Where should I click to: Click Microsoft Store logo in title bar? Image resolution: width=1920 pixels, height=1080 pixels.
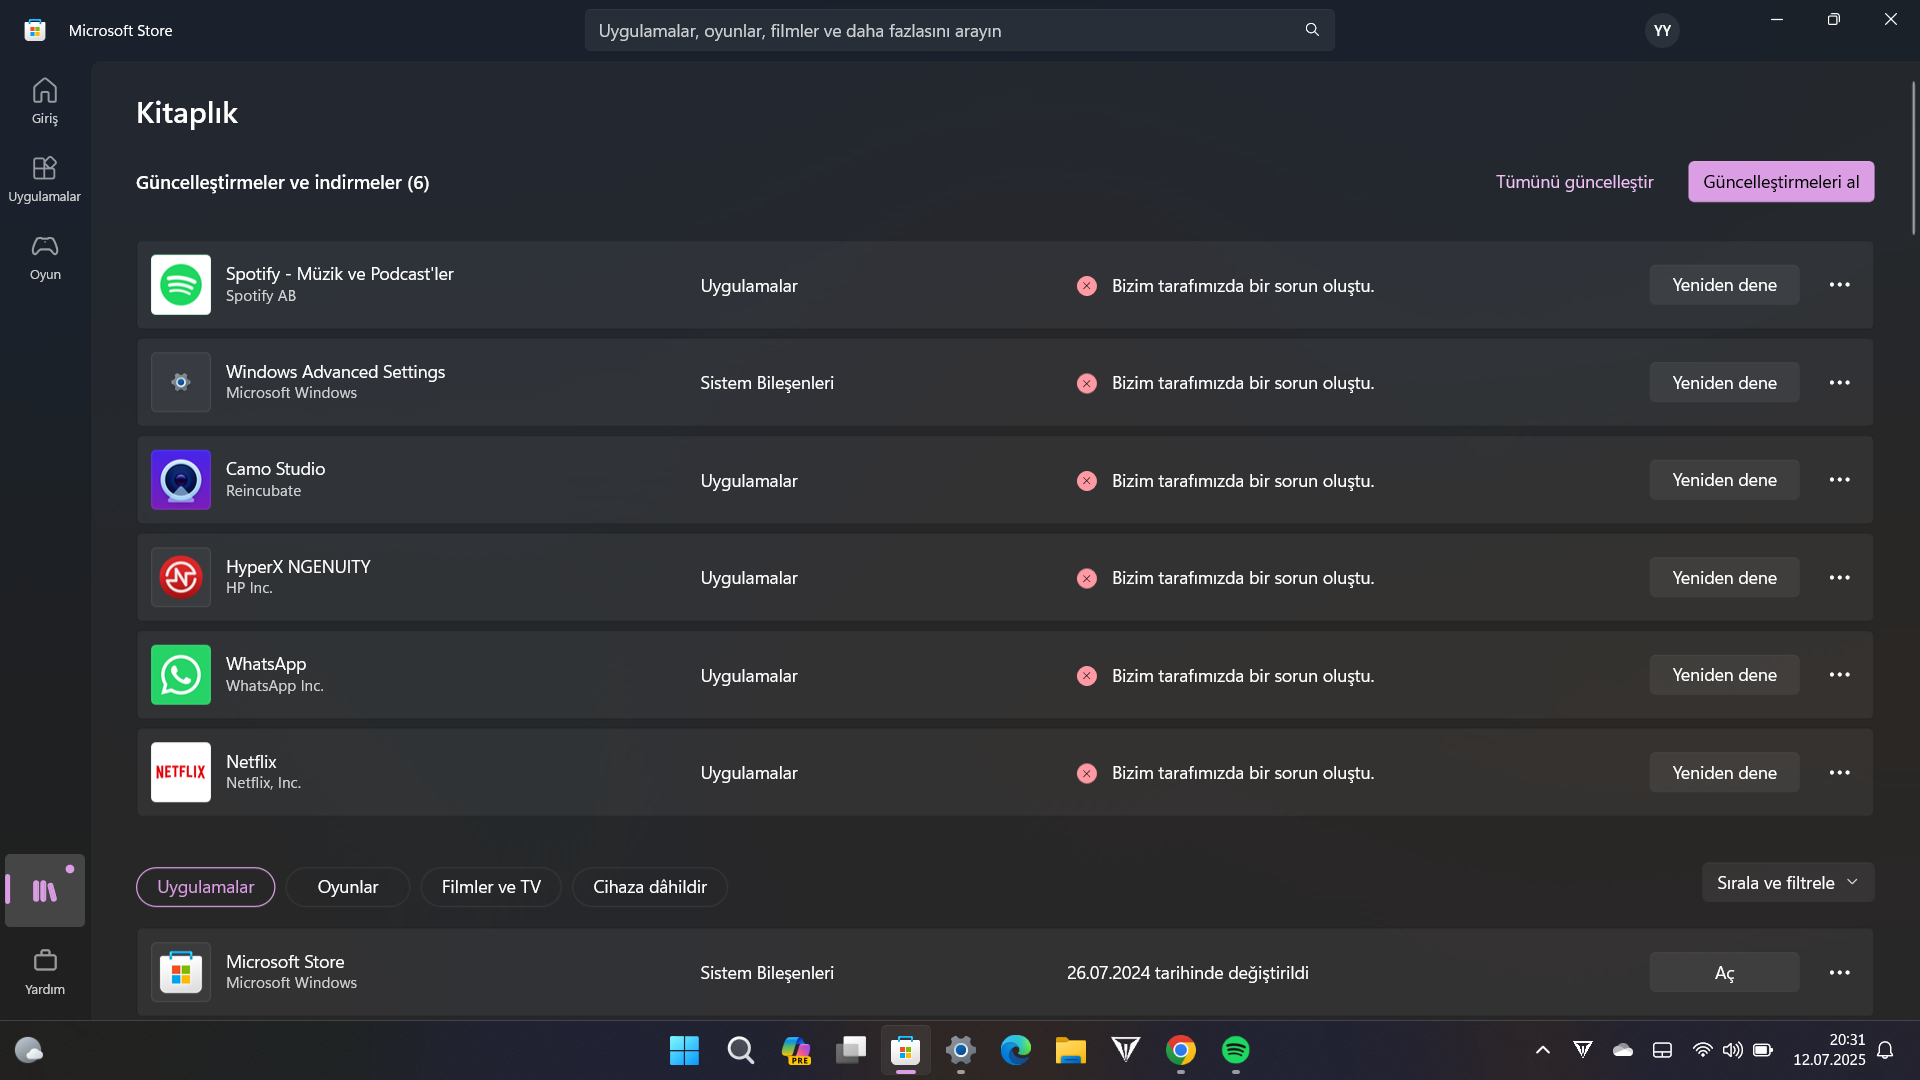(x=35, y=30)
